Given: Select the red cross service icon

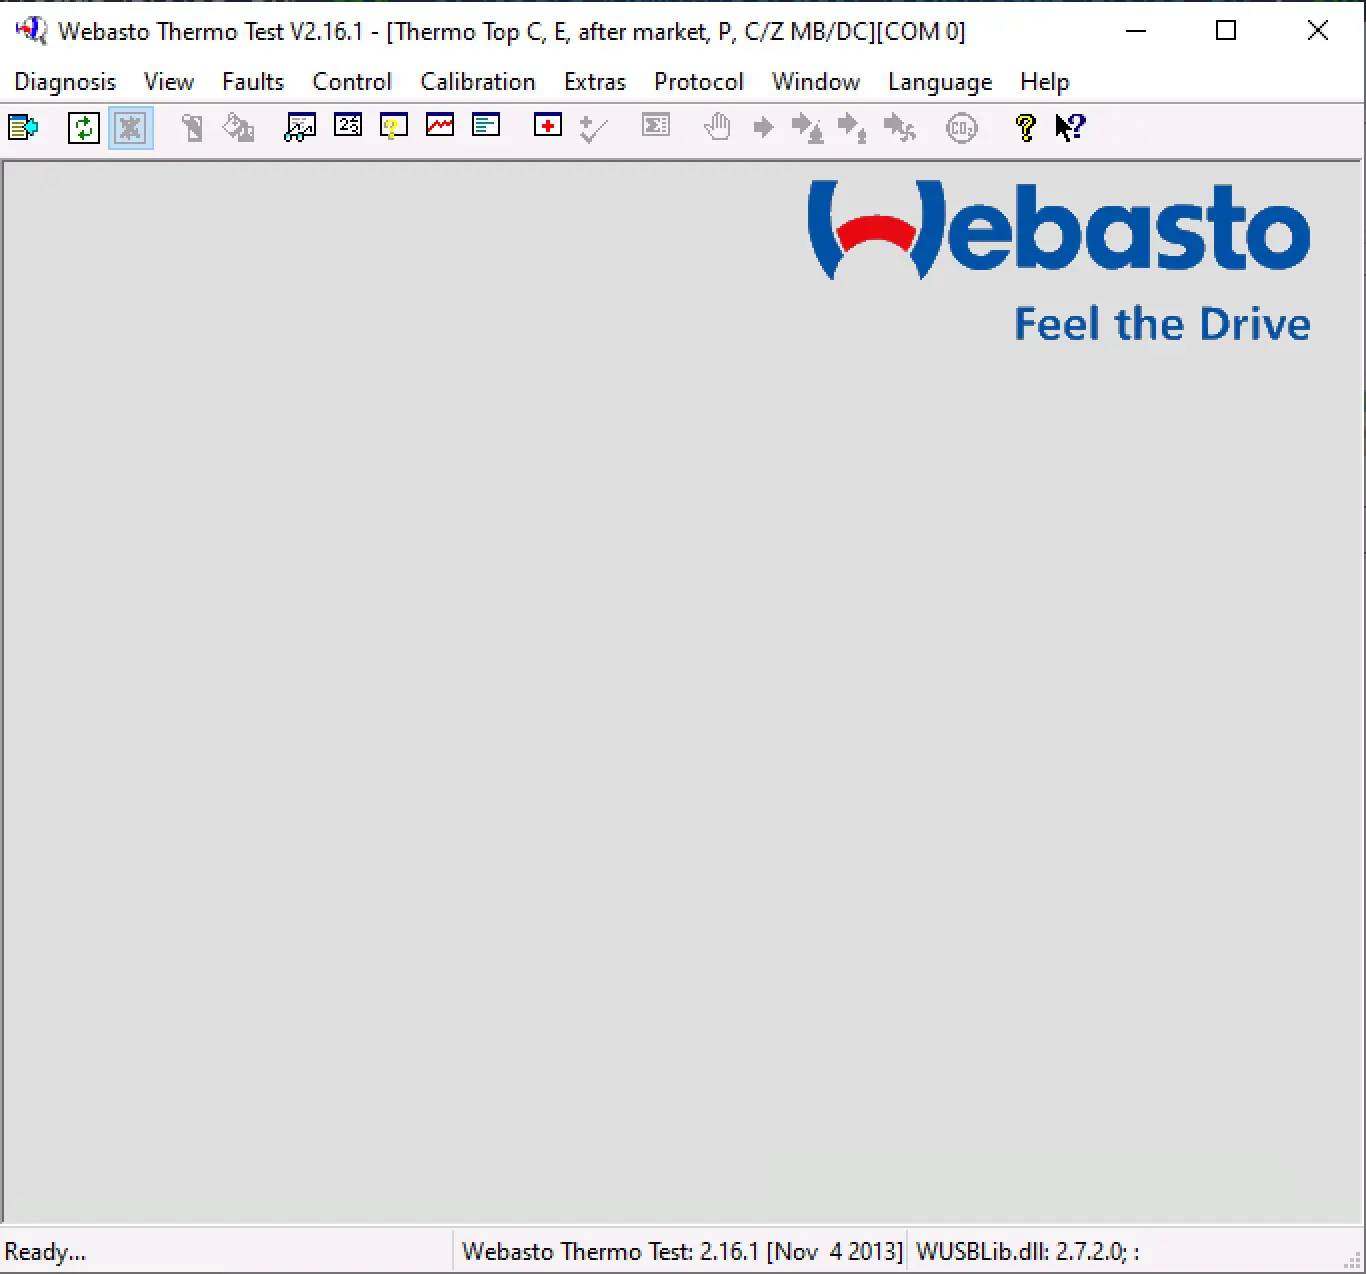Looking at the screenshot, I should click(547, 127).
